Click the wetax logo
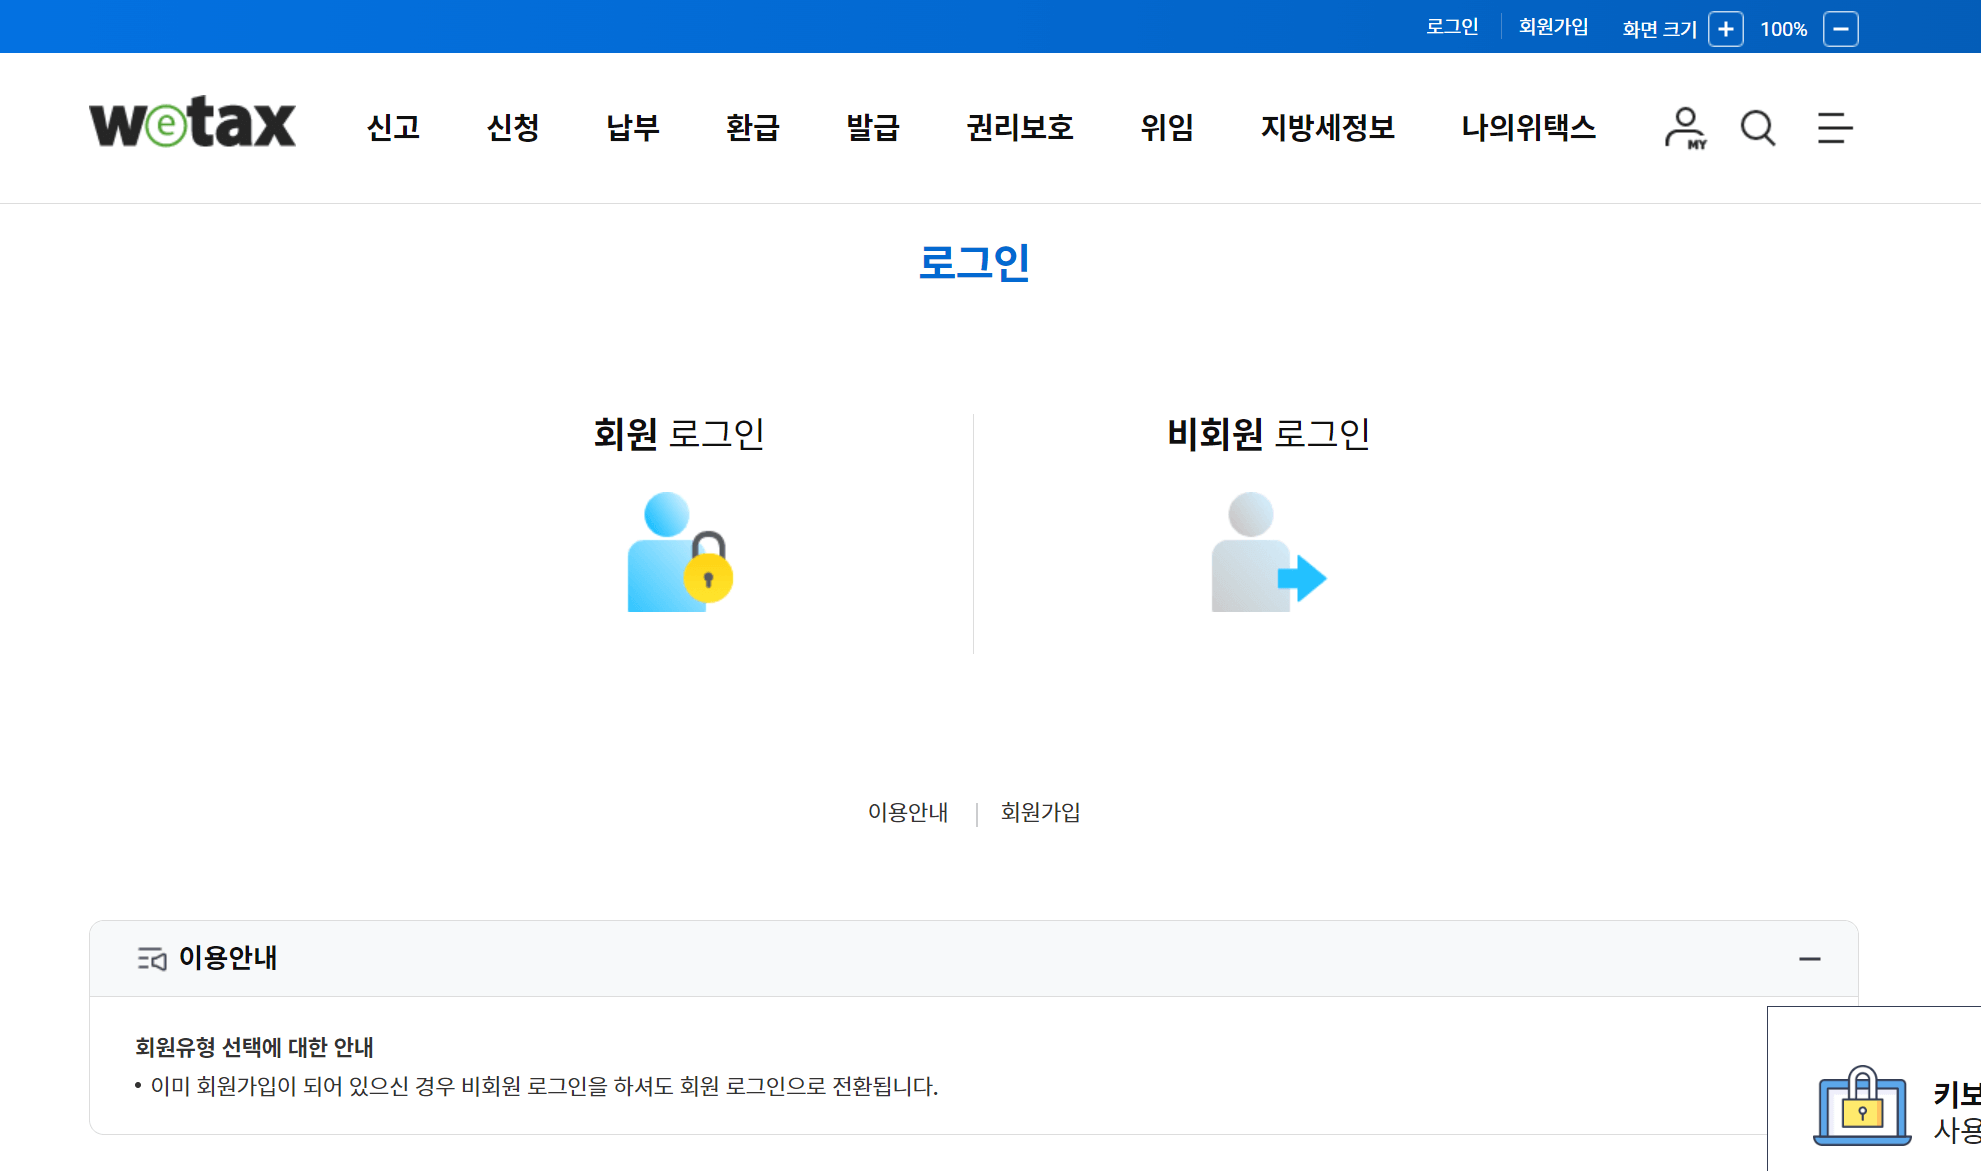Screen dimensions: 1981x1171 192,124
